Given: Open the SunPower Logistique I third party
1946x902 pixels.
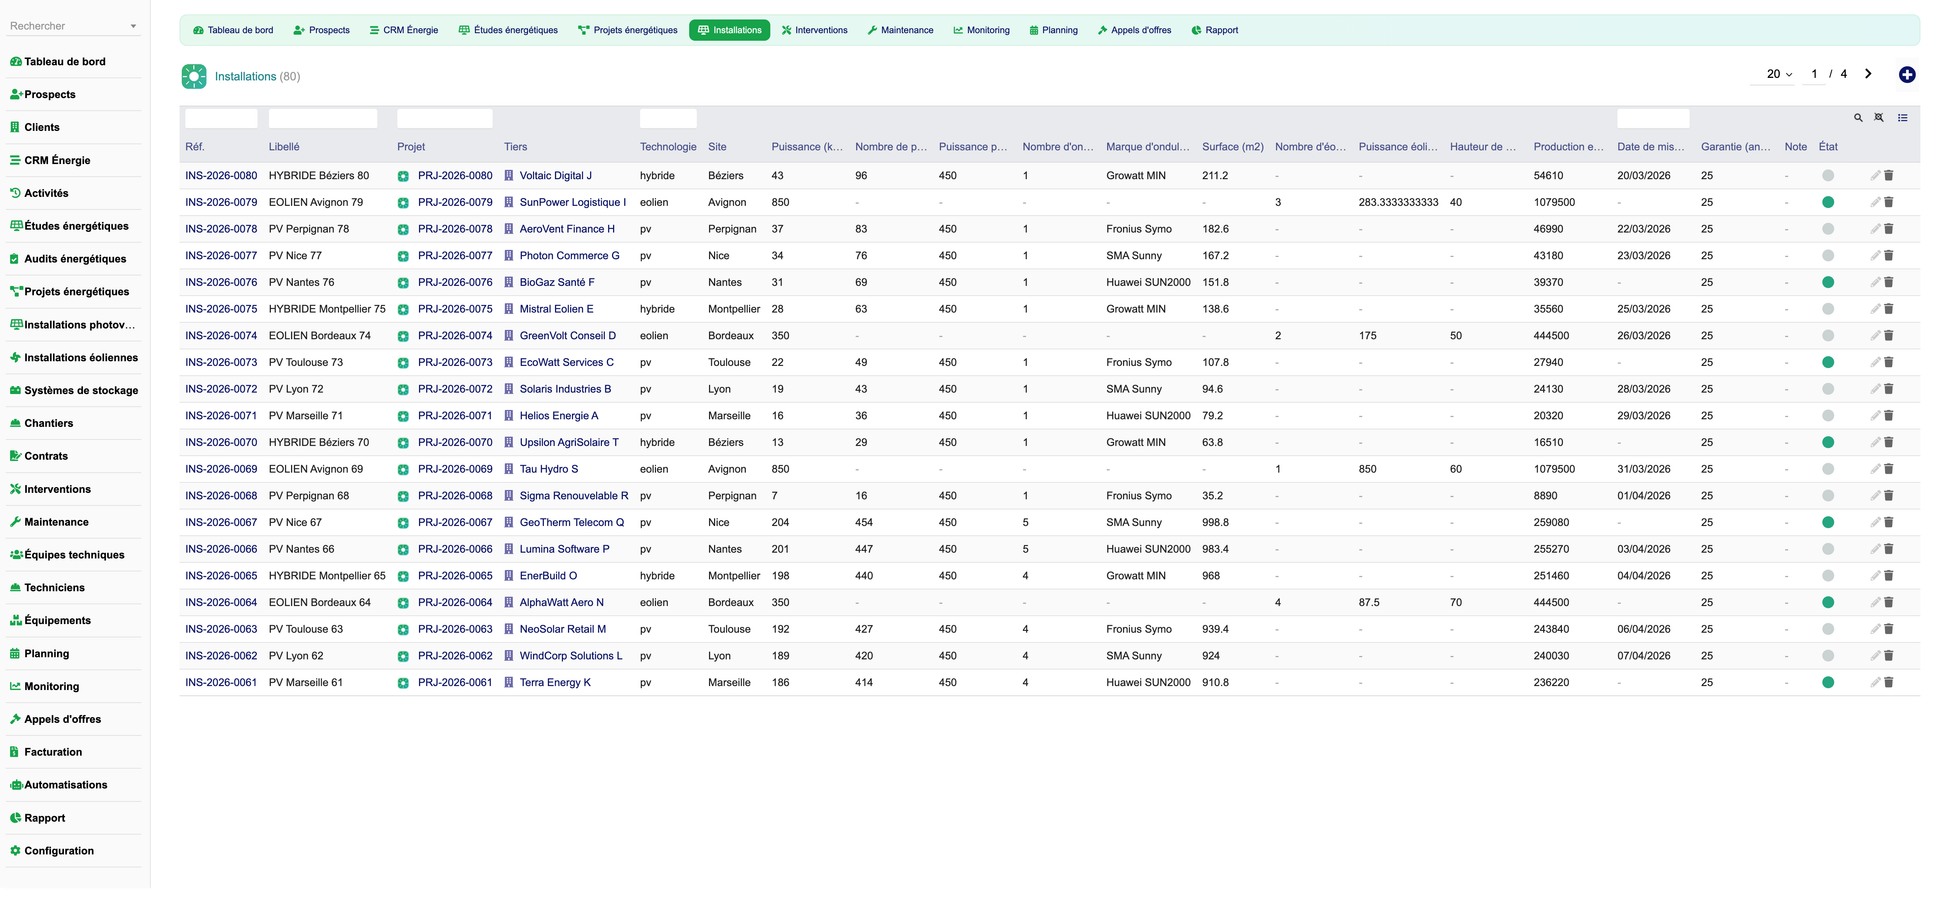Looking at the screenshot, I should click(x=573, y=202).
